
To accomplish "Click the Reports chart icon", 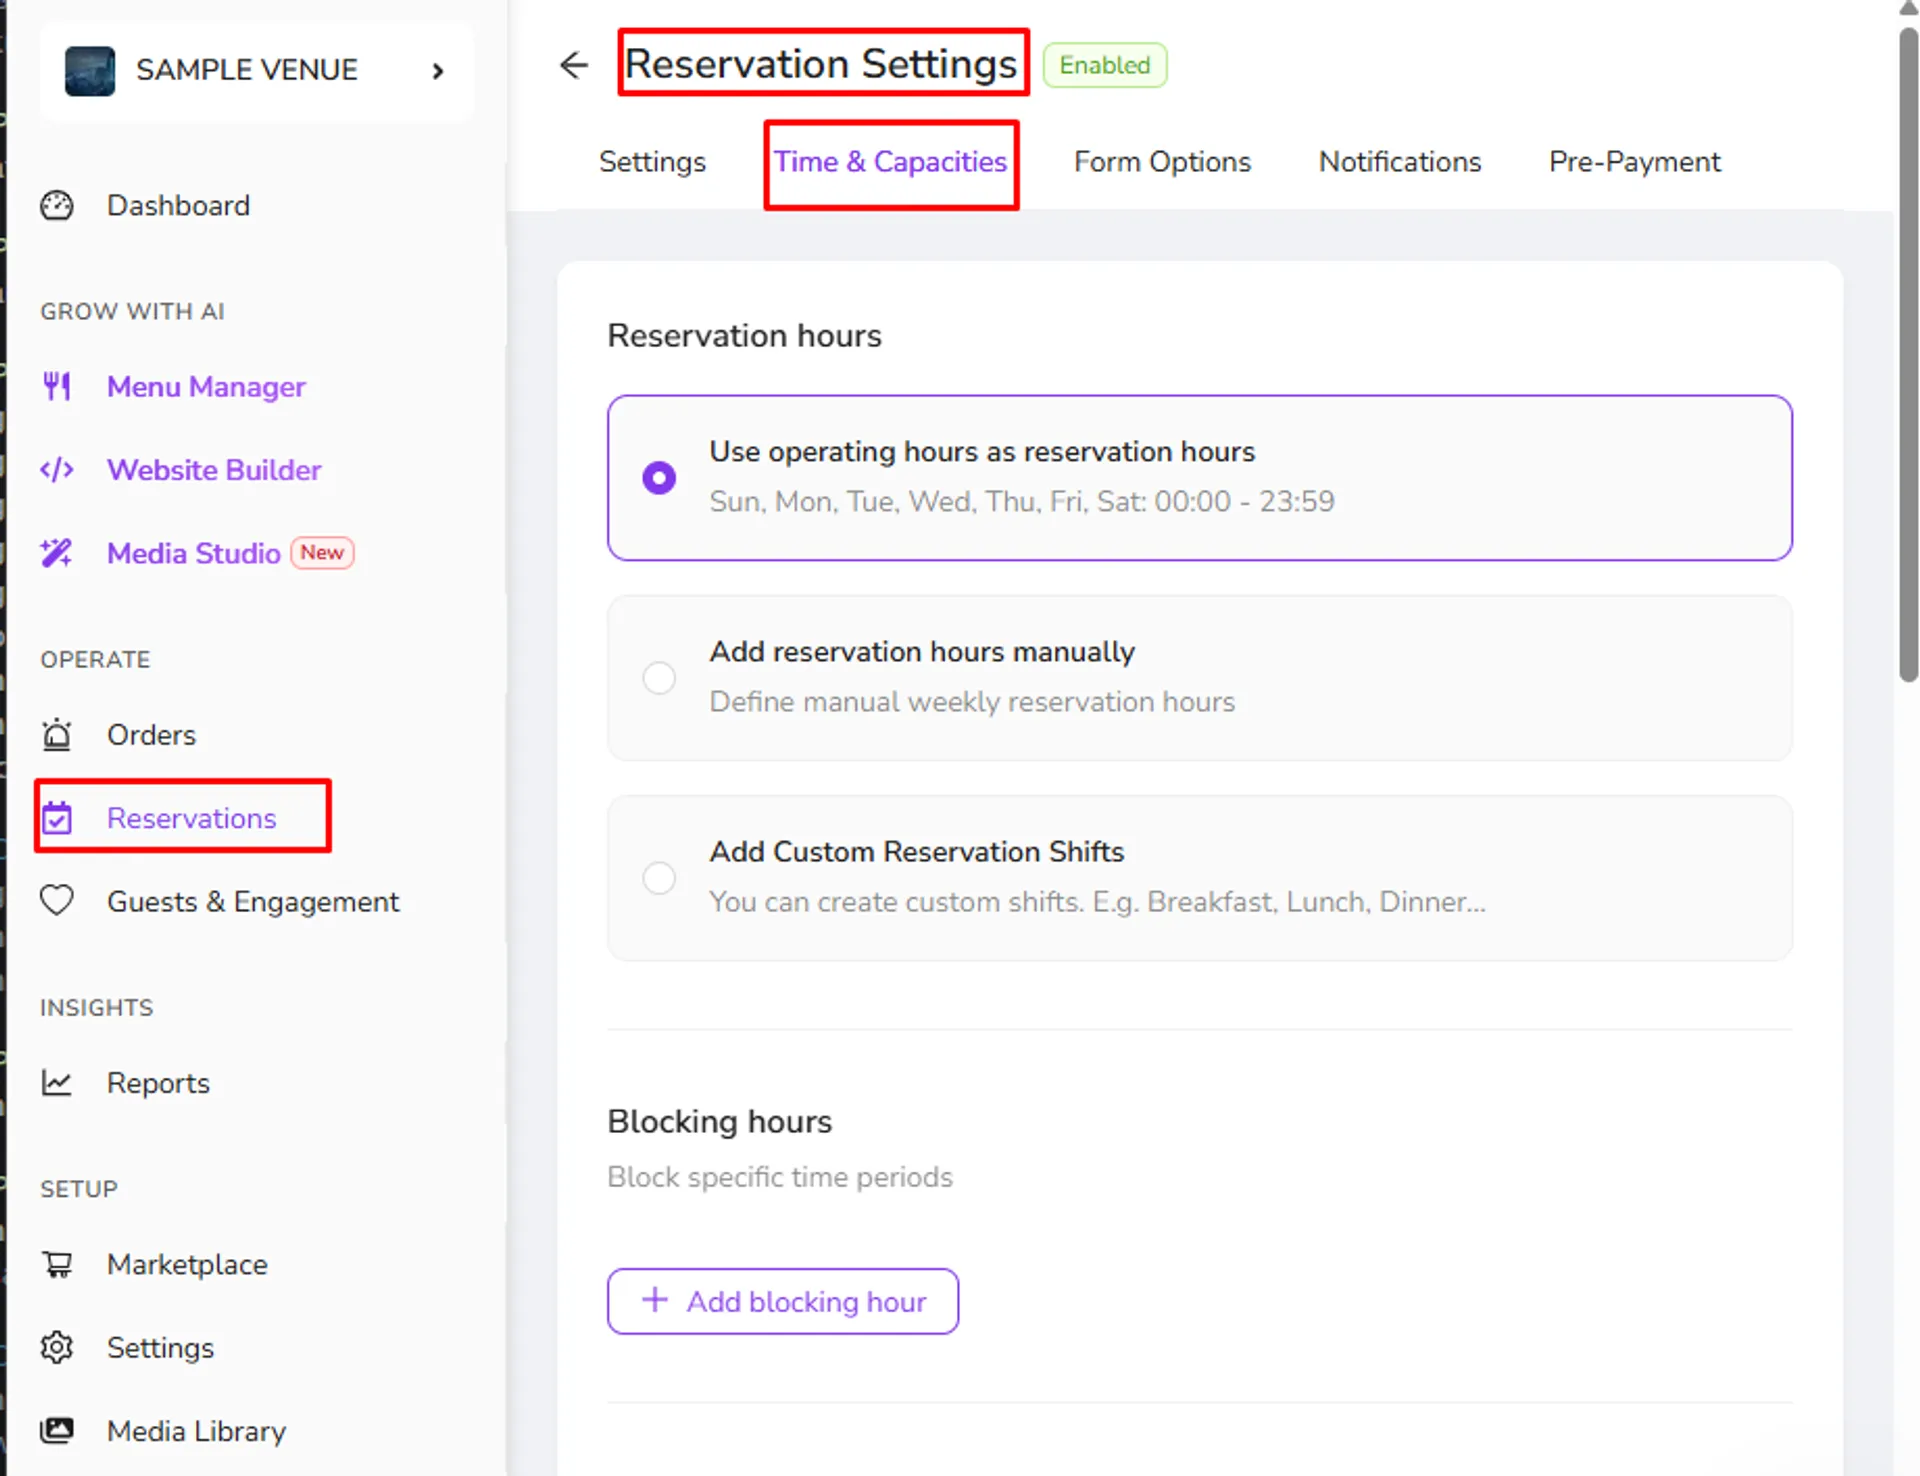I will [x=57, y=1082].
